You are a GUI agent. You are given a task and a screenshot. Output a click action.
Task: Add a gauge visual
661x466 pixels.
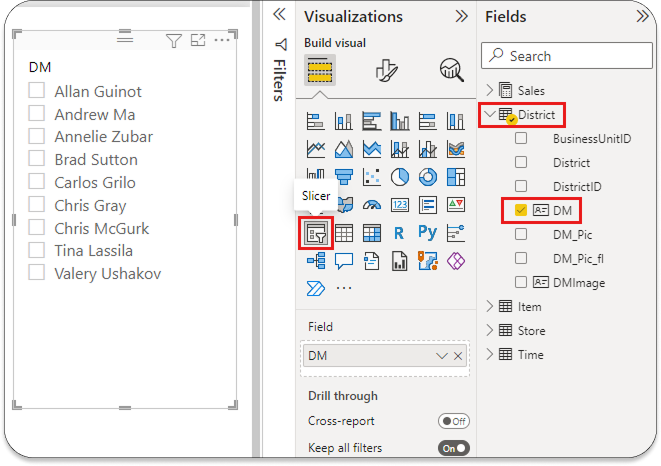(x=372, y=205)
